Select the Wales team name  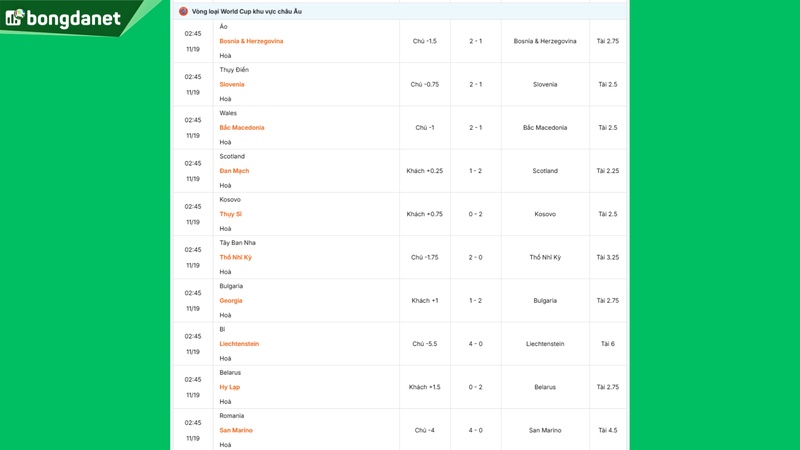coord(228,113)
